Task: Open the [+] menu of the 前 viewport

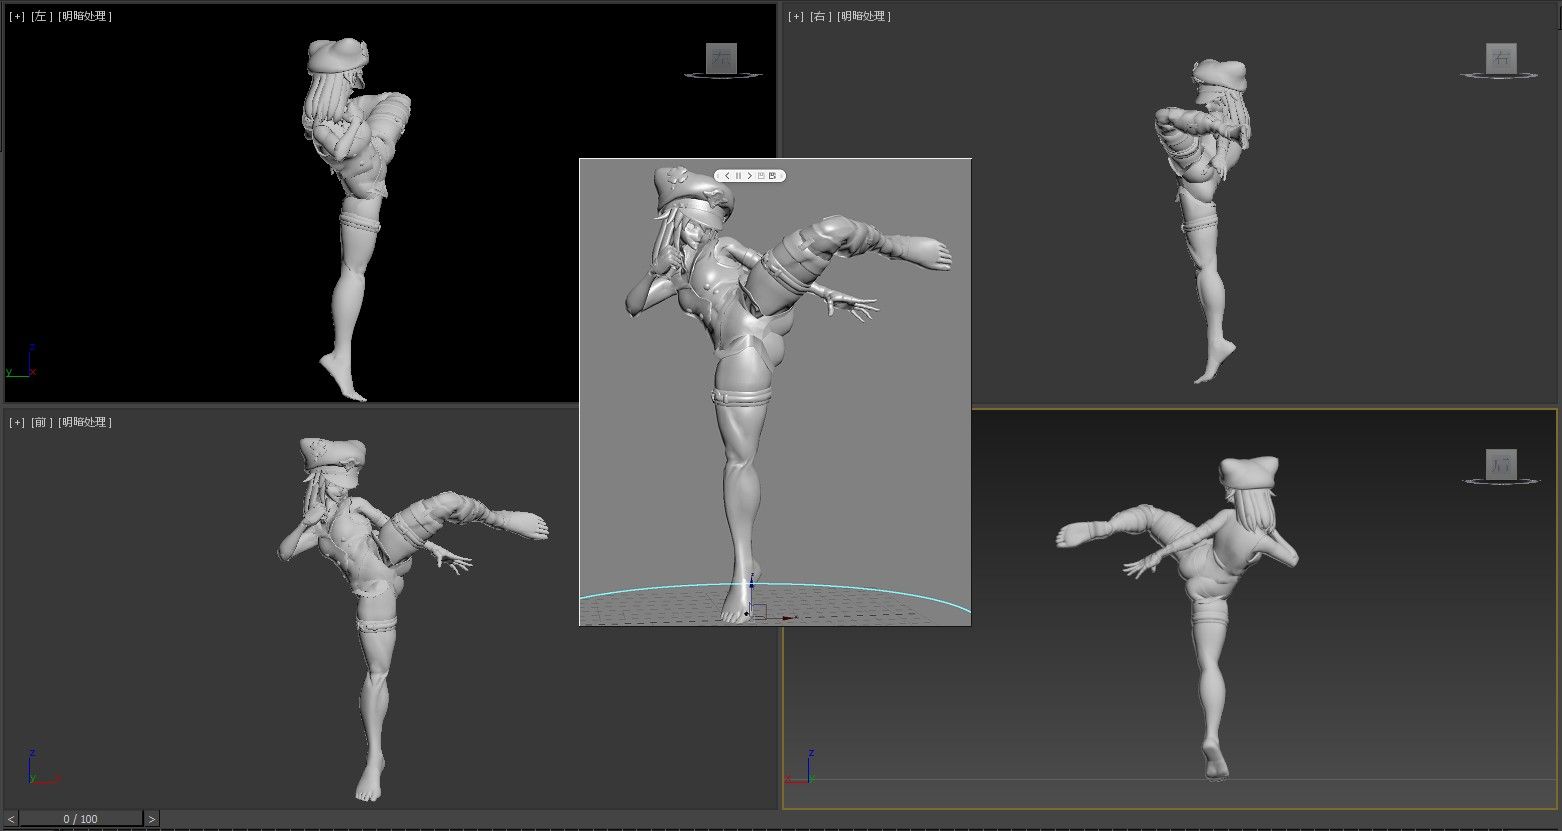Action: [17, 422]
